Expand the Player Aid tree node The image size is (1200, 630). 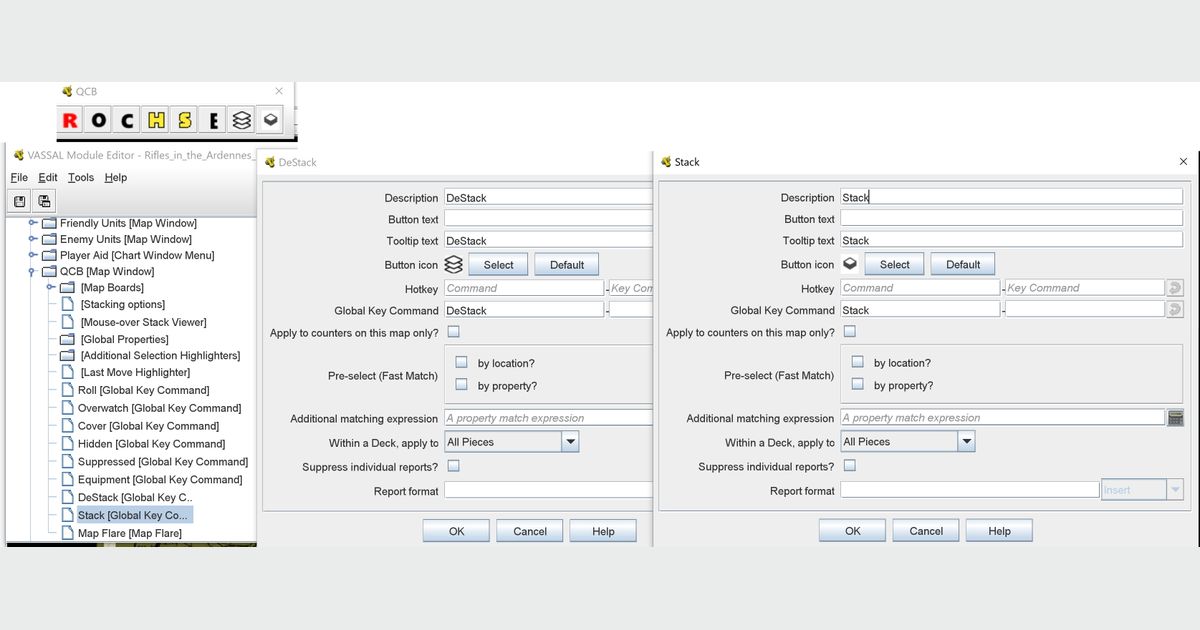click(34, 255)
